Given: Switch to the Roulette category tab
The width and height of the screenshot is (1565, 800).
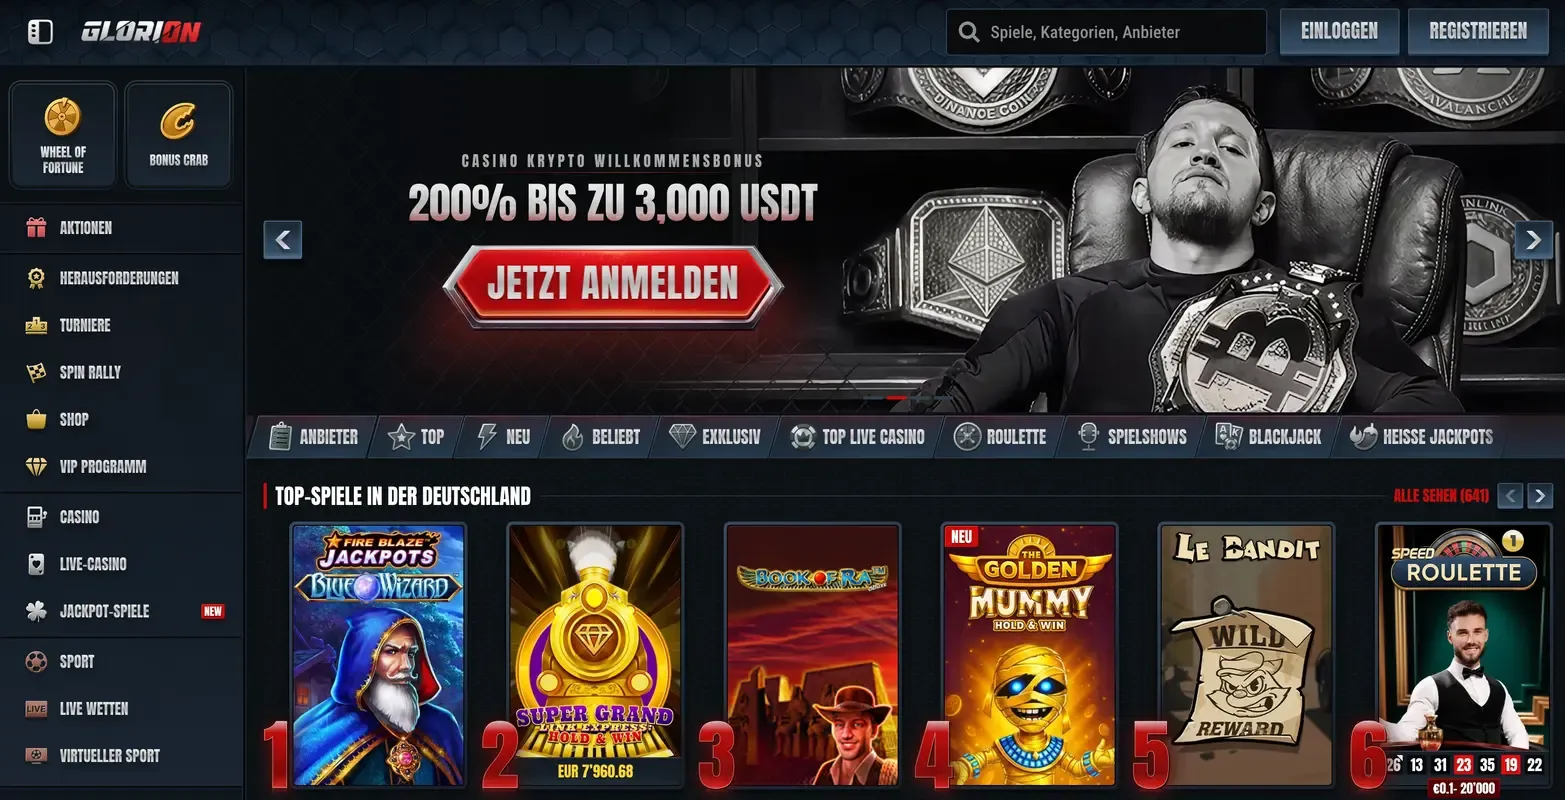Looking at the screenshot, I should (x=1000, y=437).
